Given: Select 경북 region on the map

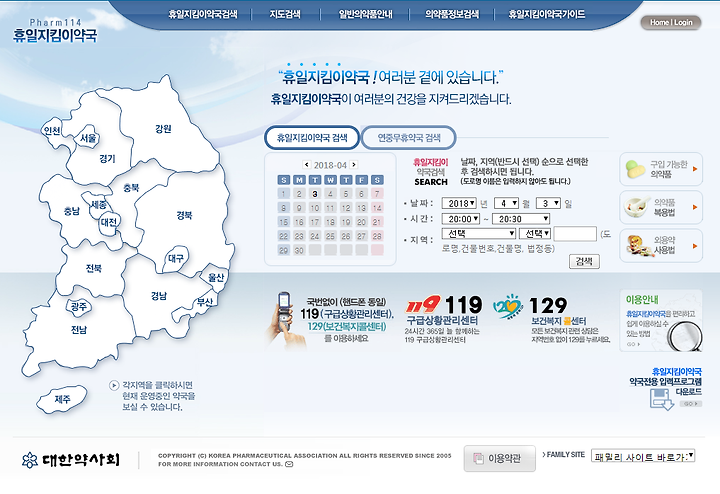Looking at the screenshot, I should [184, 215].
